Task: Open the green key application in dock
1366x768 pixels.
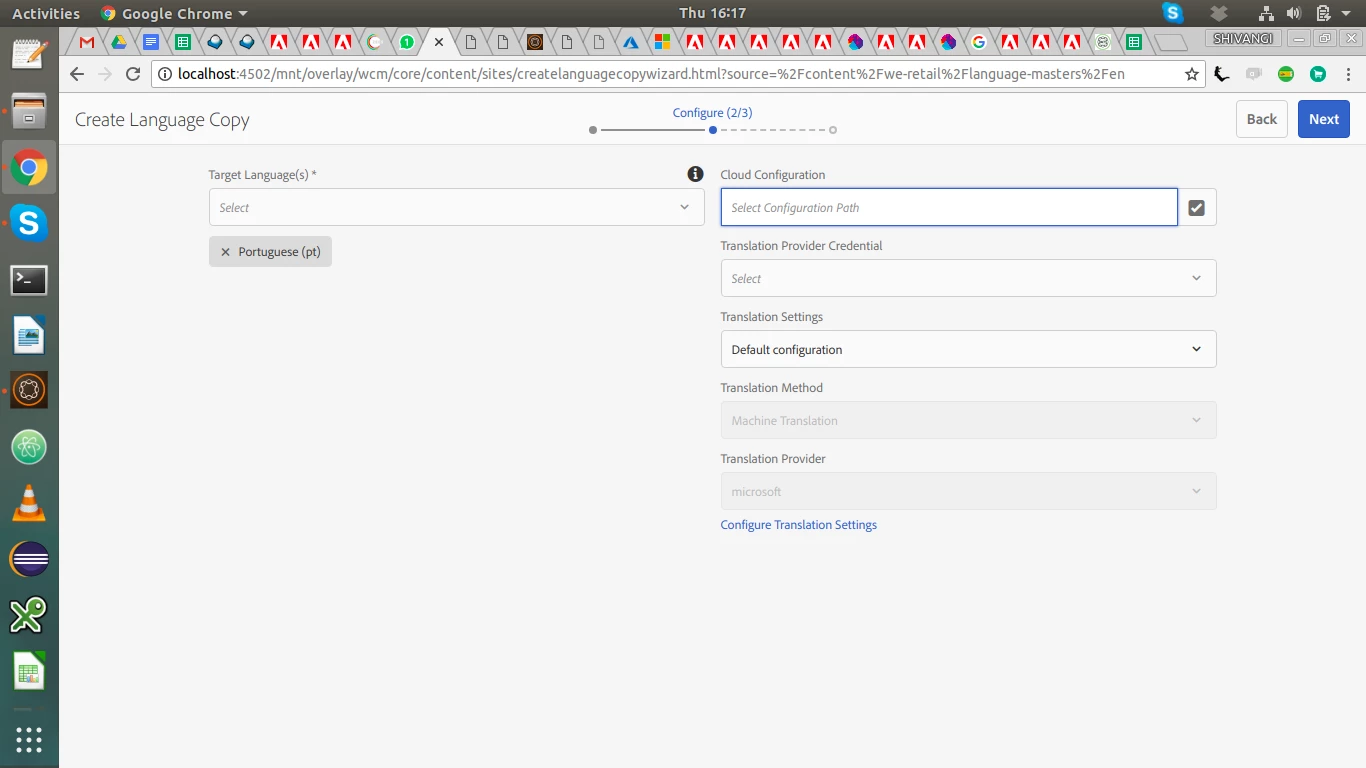Action: click(x=29, y=615)
